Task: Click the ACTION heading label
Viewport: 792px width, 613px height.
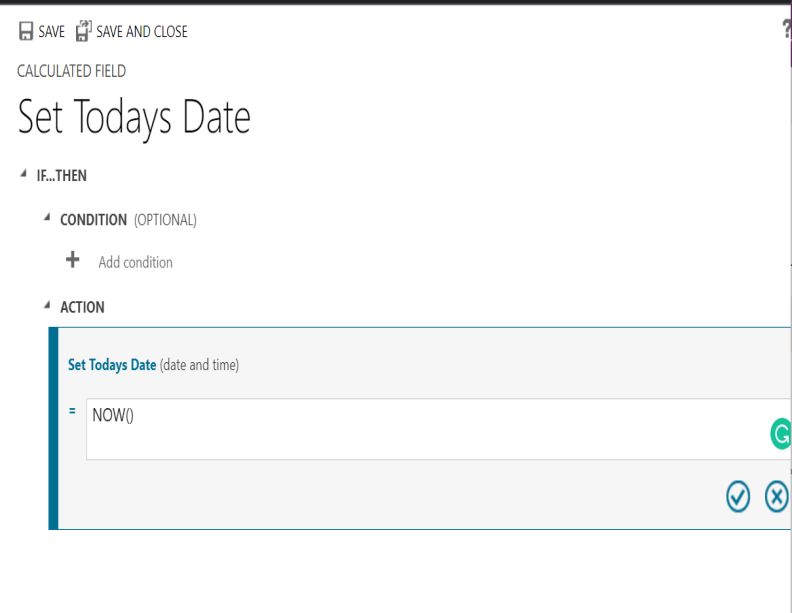Action: 82,307
